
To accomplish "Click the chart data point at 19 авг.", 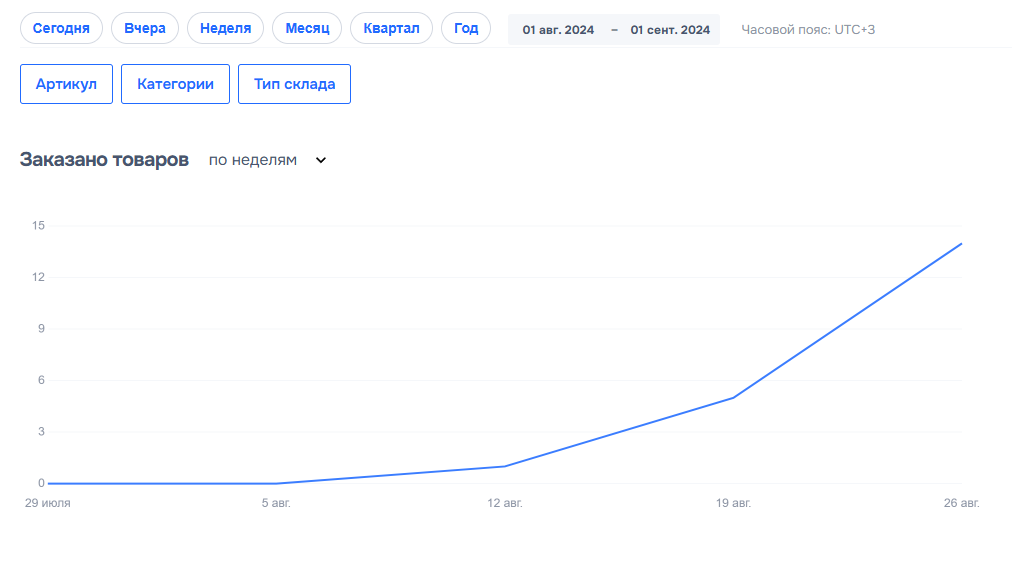I will 734,397.
